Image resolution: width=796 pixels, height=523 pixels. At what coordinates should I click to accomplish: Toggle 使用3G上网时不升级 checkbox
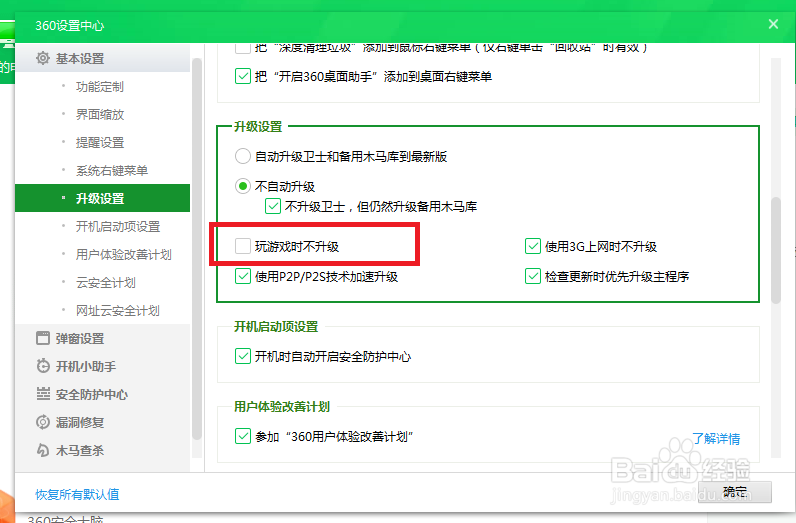(533, 246)
